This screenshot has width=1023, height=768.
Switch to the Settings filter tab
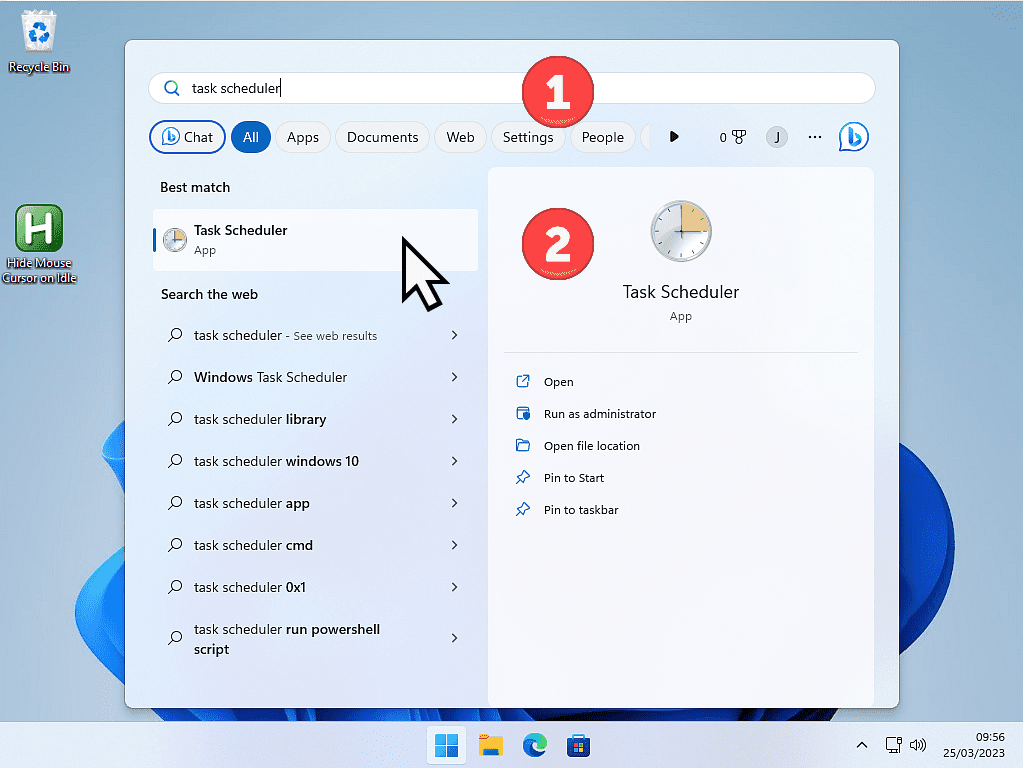tap(528, 137)
